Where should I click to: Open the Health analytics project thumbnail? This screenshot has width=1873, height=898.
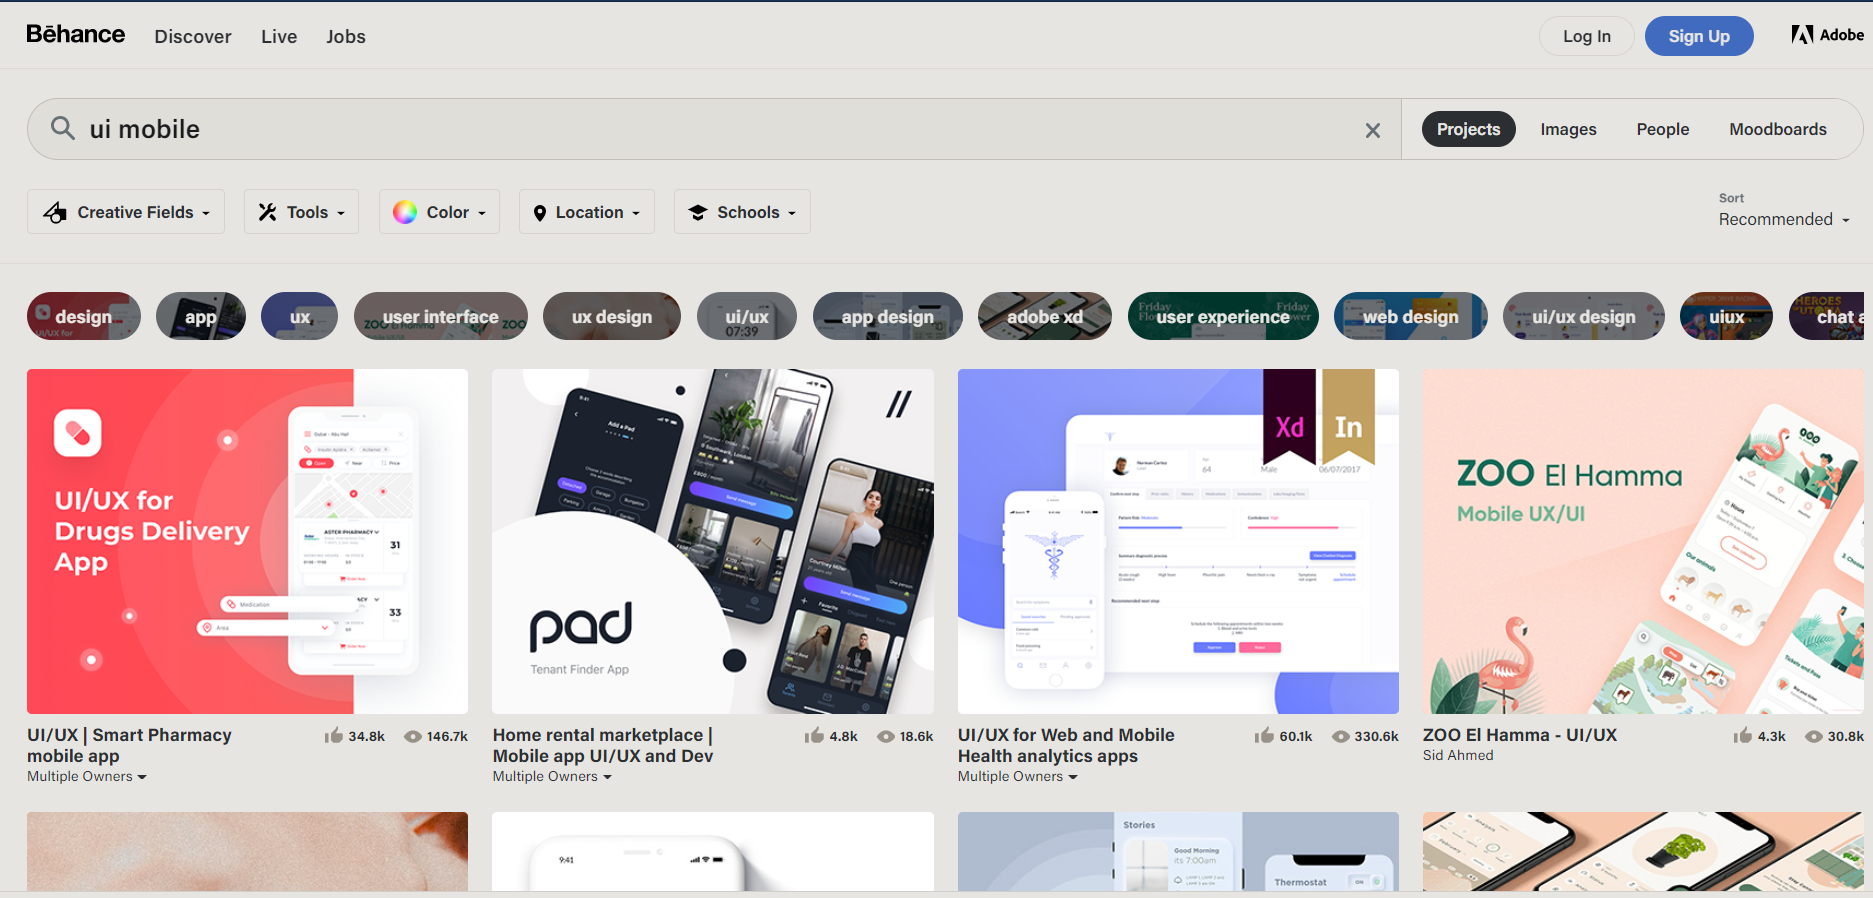[x=1178, y=541]
